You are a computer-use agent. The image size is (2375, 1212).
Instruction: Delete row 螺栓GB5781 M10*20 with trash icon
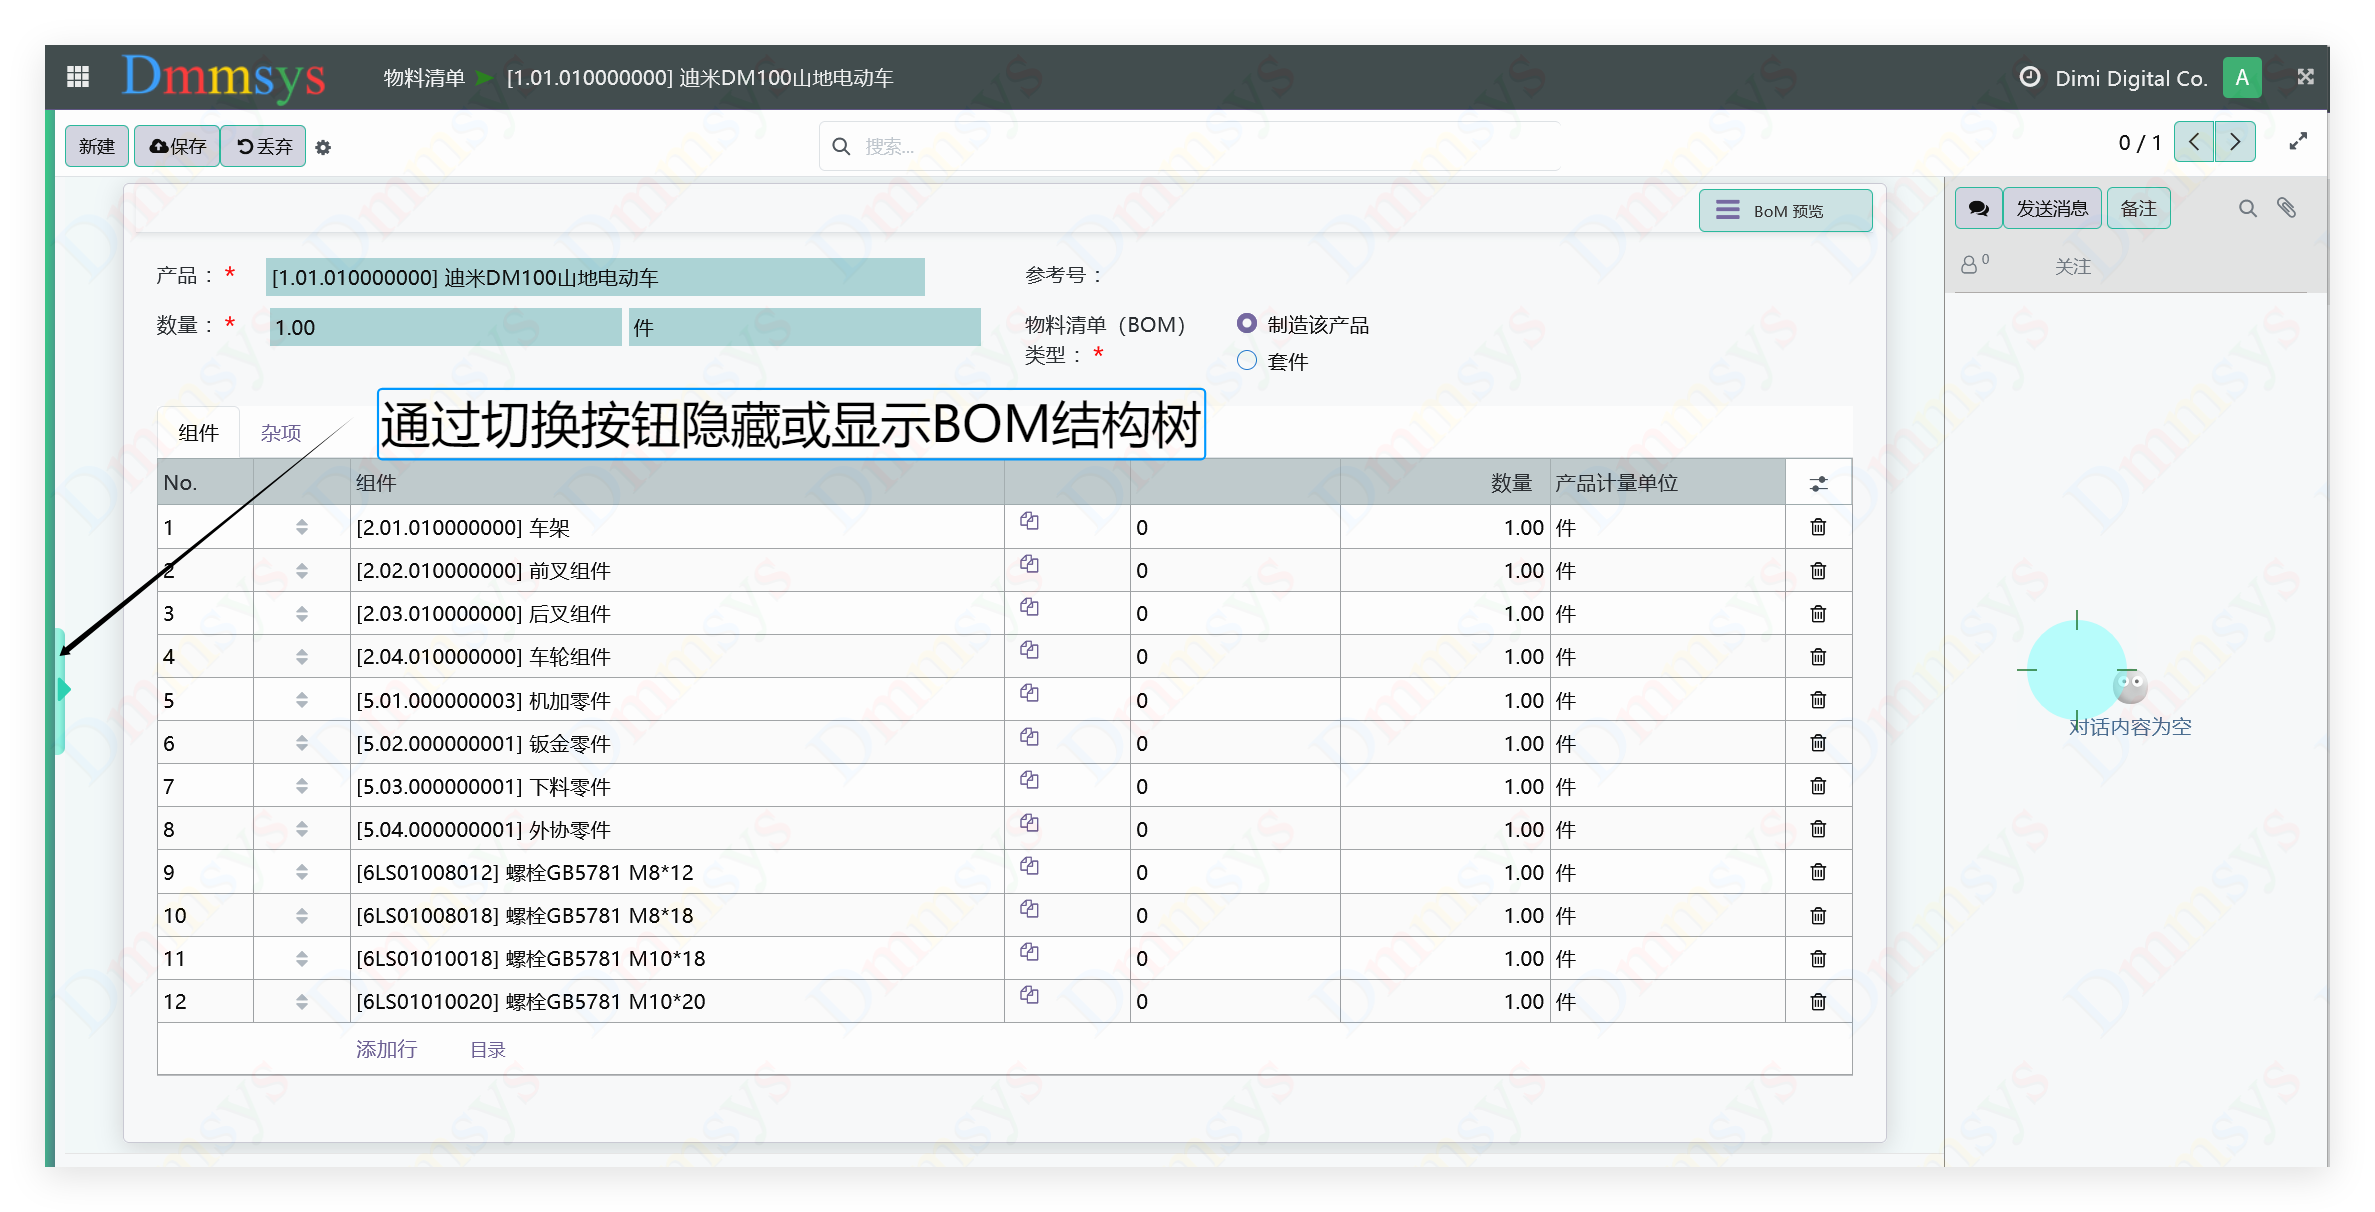1818,1001
